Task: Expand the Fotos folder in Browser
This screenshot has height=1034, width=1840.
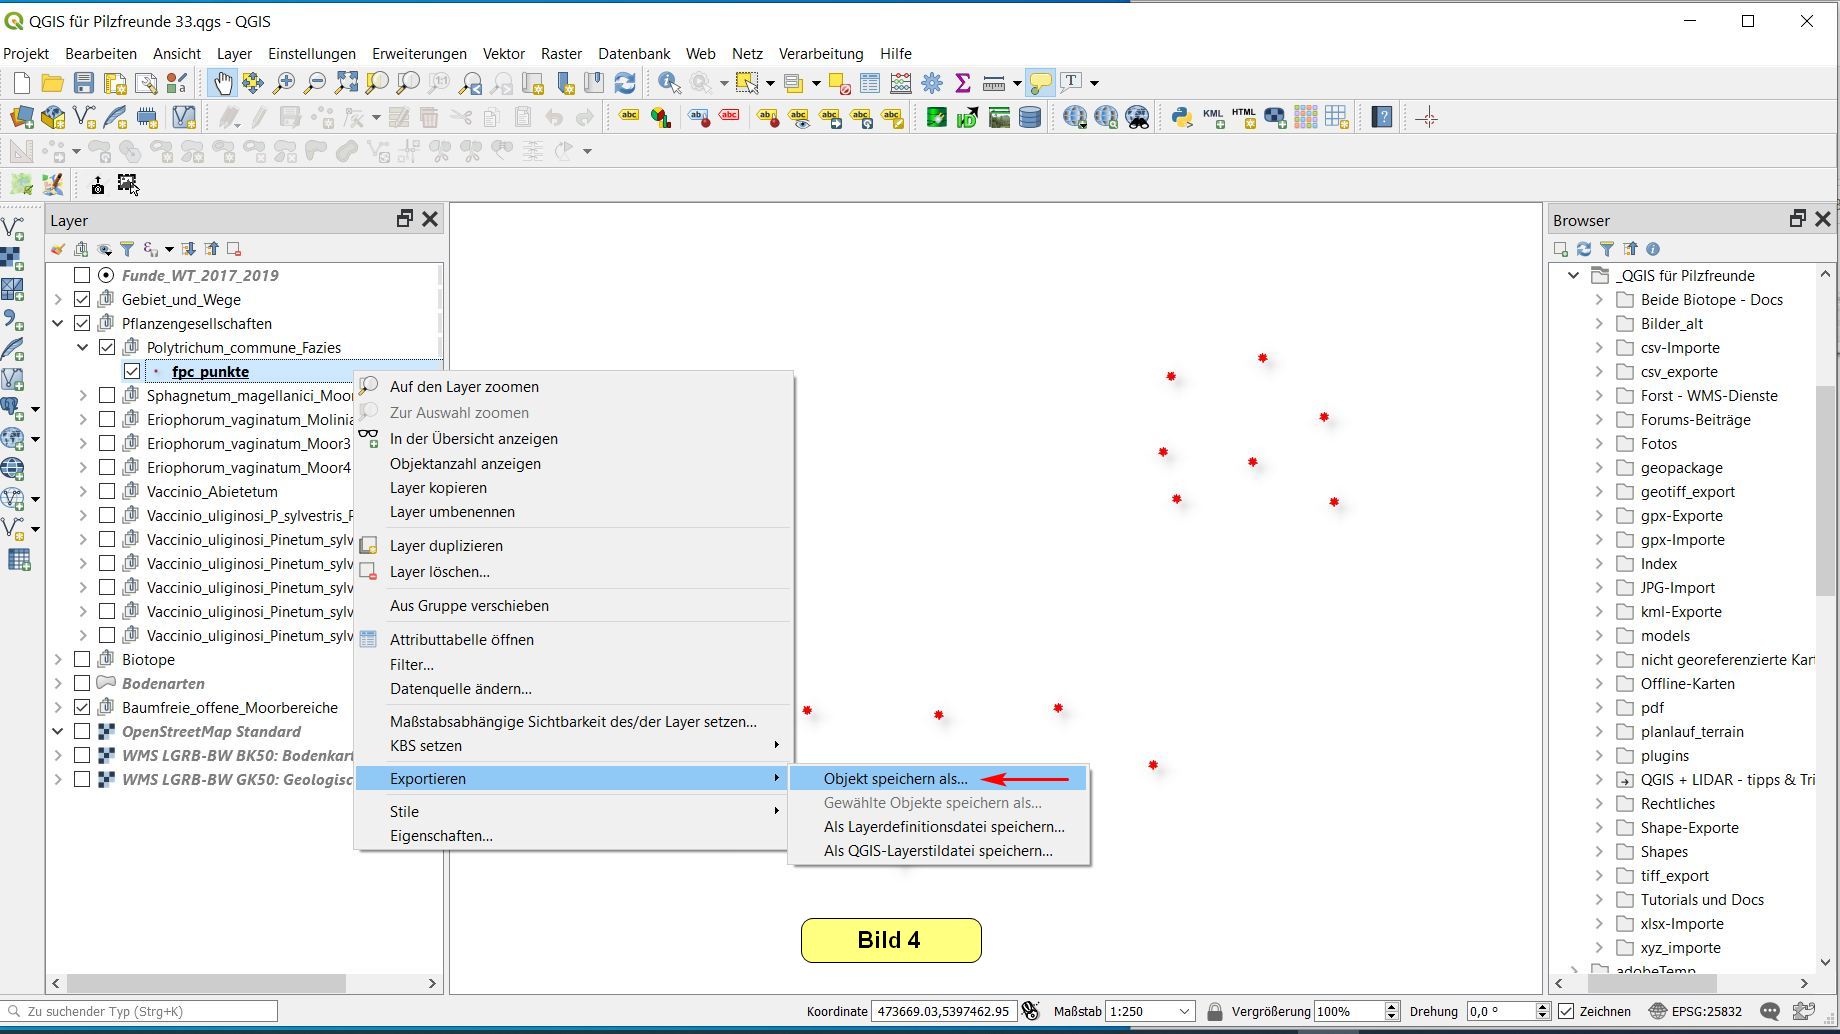Action: (1599, 443)
